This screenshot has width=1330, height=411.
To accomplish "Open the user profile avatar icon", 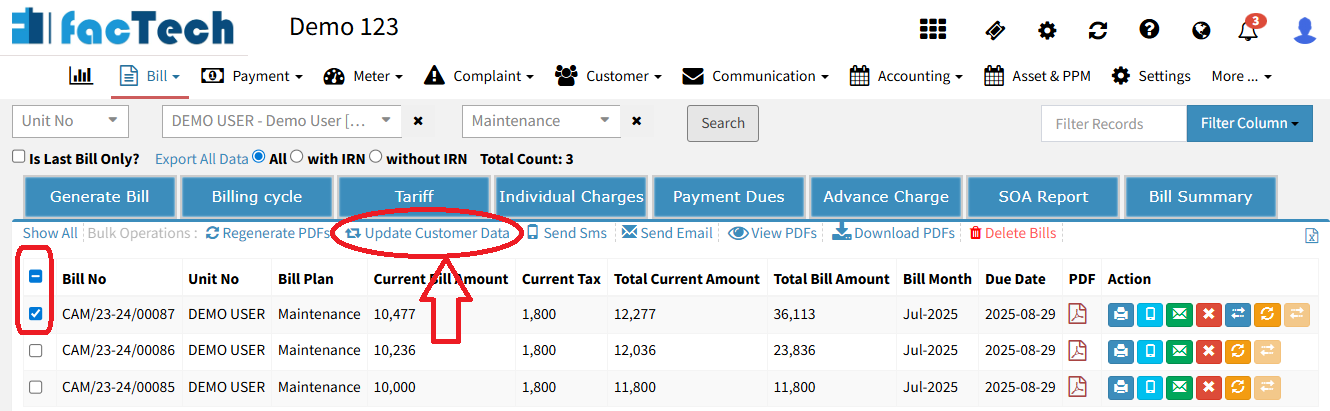I will (1304, 30).
